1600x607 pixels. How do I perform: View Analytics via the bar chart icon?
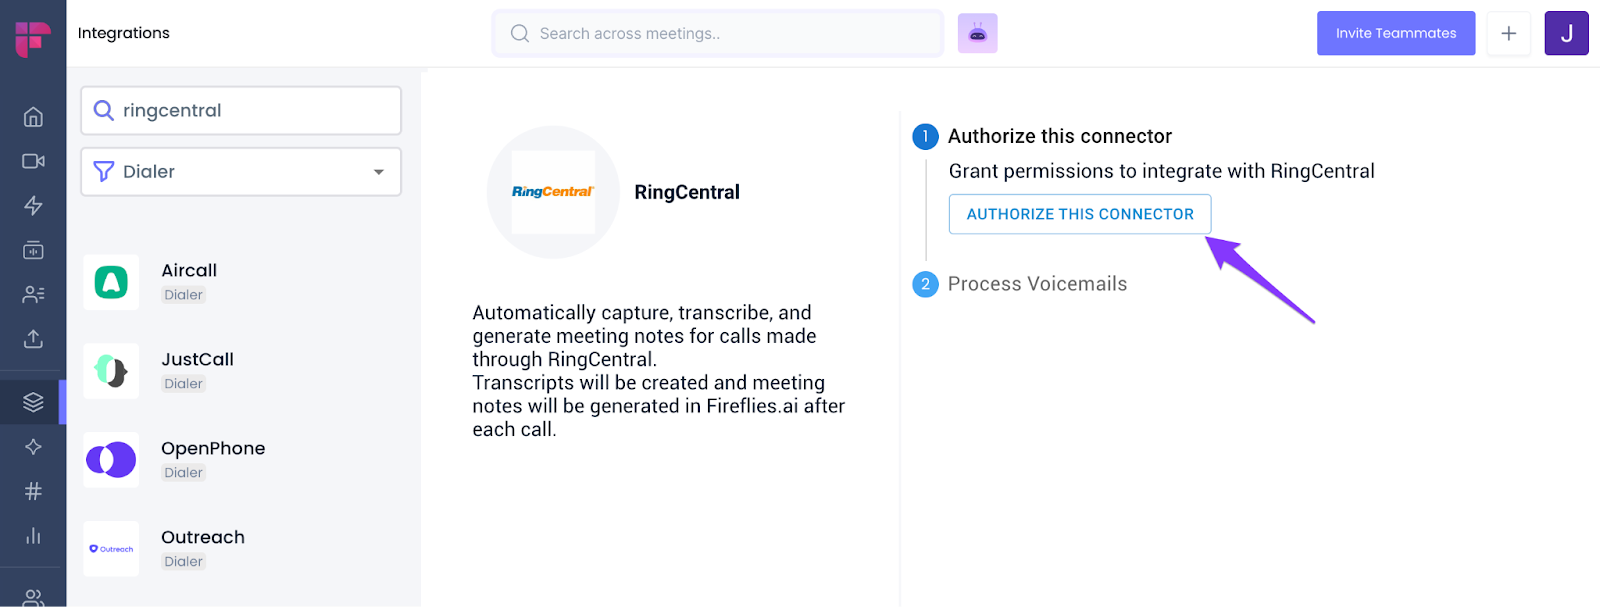tap(33, 535)
